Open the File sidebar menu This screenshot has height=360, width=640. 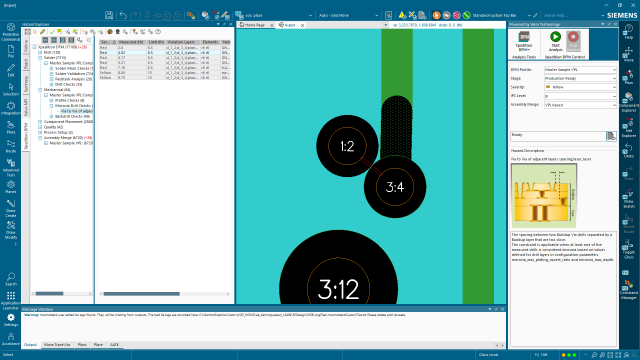[x=11, y=51]
